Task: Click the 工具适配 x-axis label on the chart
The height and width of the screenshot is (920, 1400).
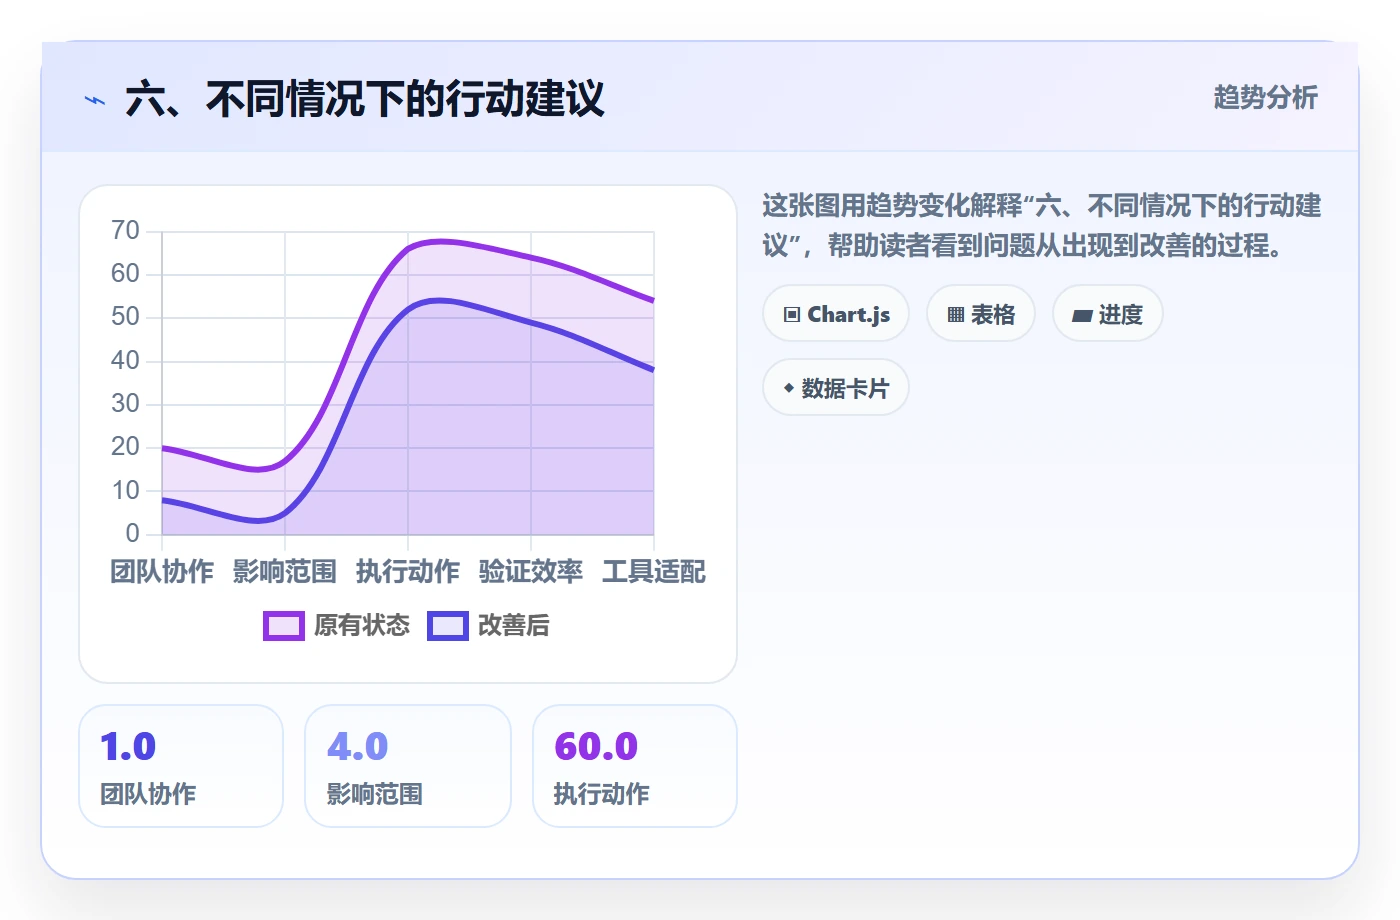Action: [x=654, y=572]
